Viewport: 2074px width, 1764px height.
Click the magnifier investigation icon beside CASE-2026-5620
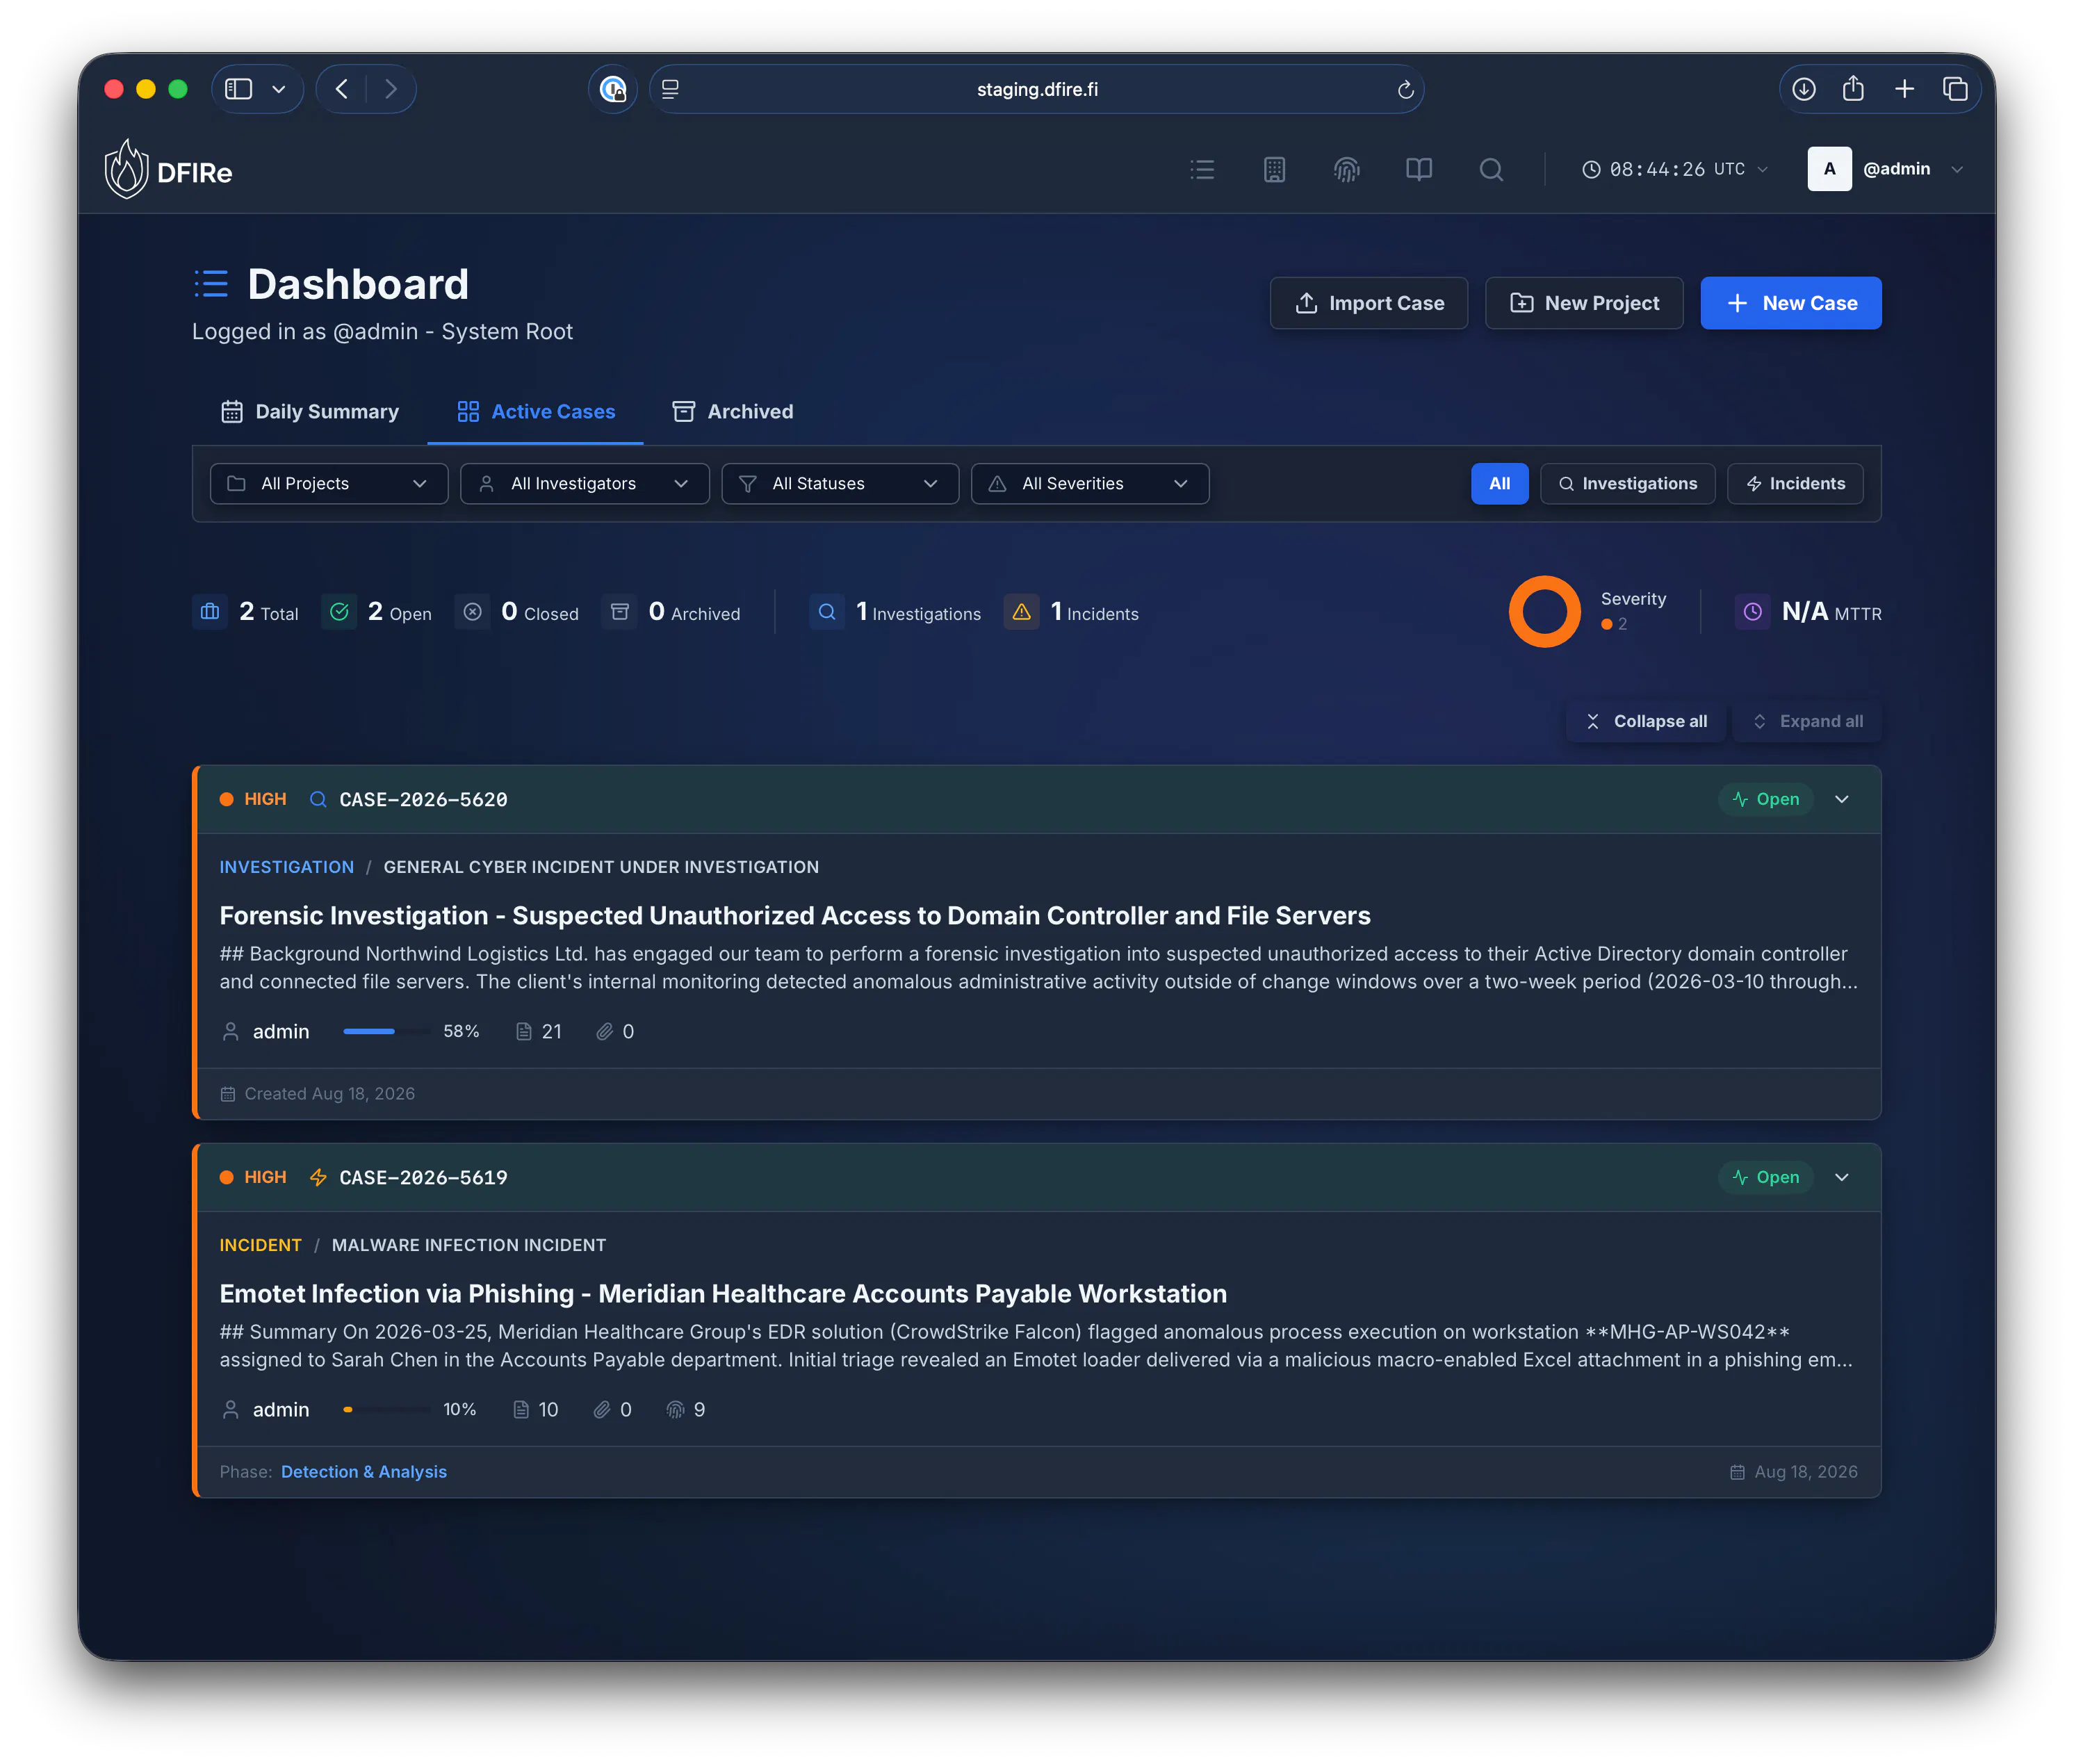[318, 799]
